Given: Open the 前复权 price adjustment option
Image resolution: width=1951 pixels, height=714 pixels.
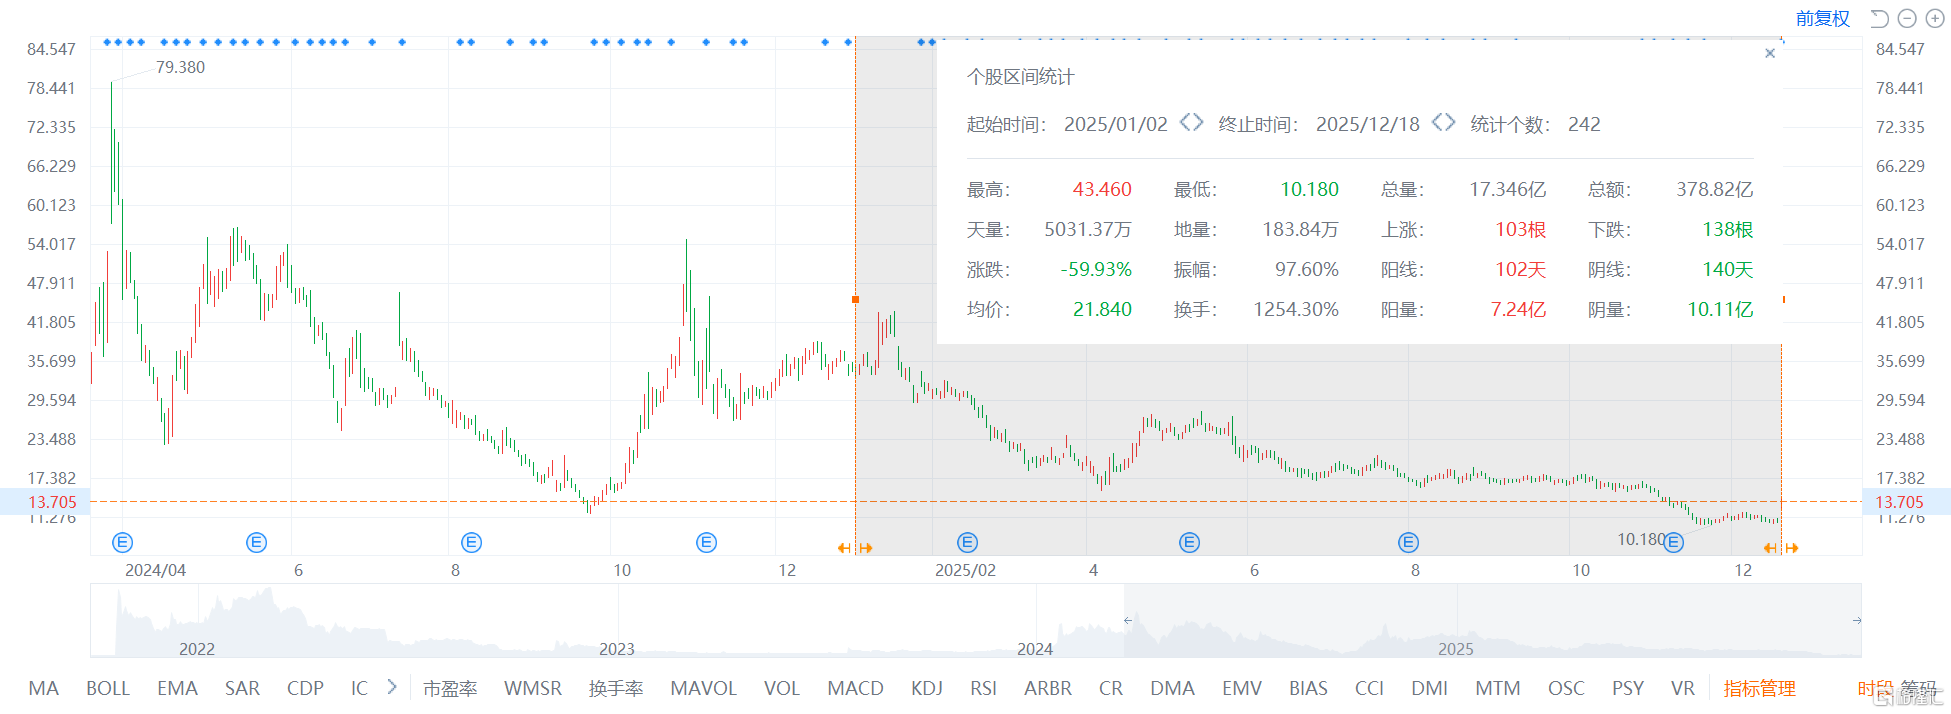Looking at the screenshot, I should (x=1822, y=19).
